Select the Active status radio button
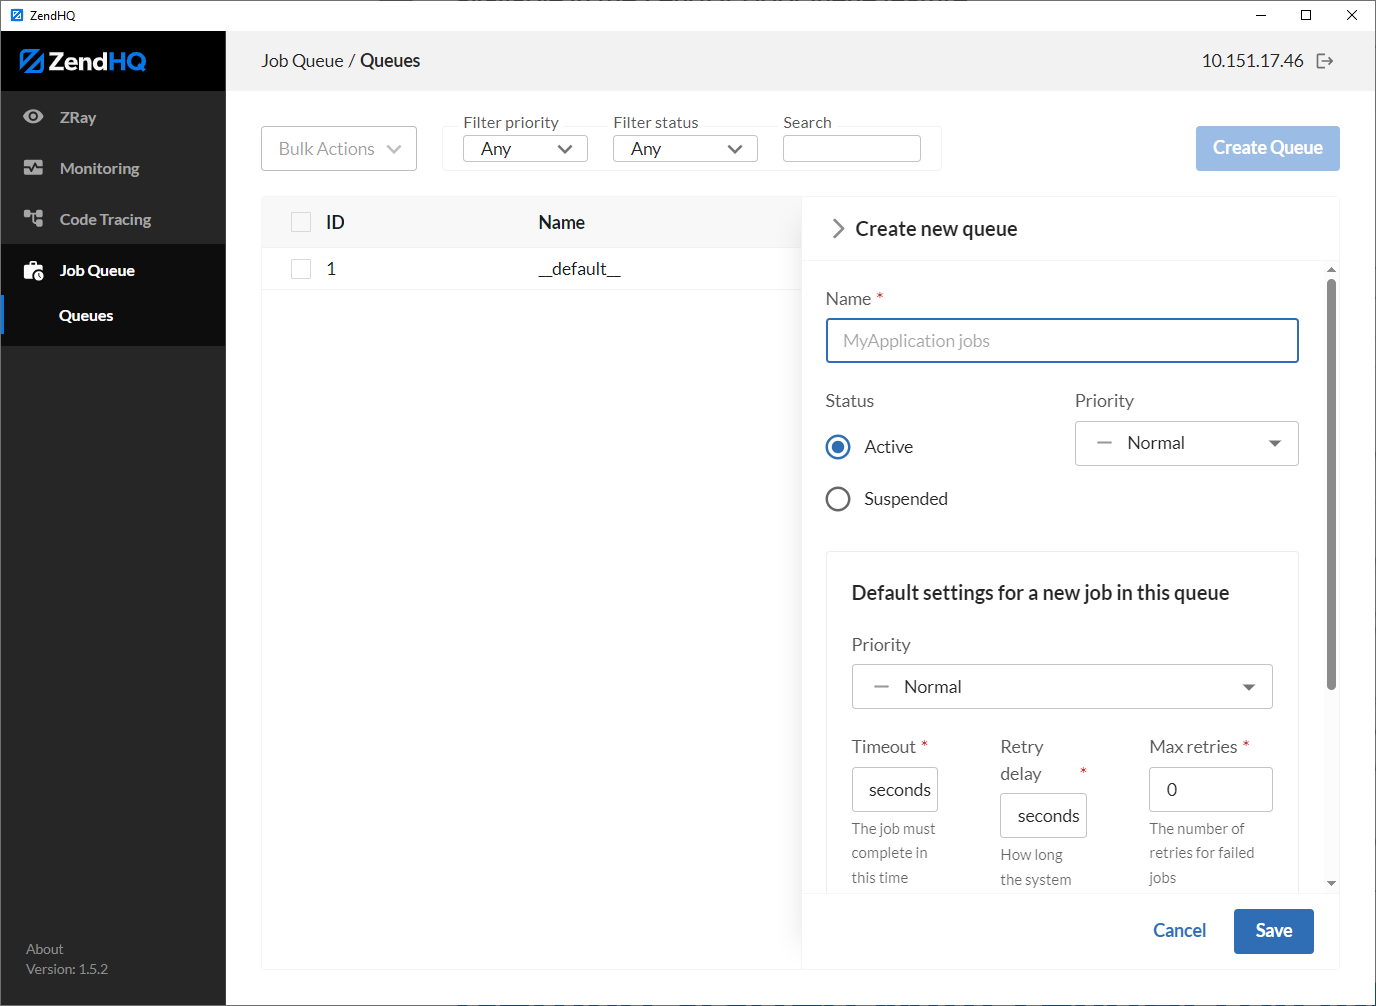Screen dimensions: 1376x1006 point(838,447)
